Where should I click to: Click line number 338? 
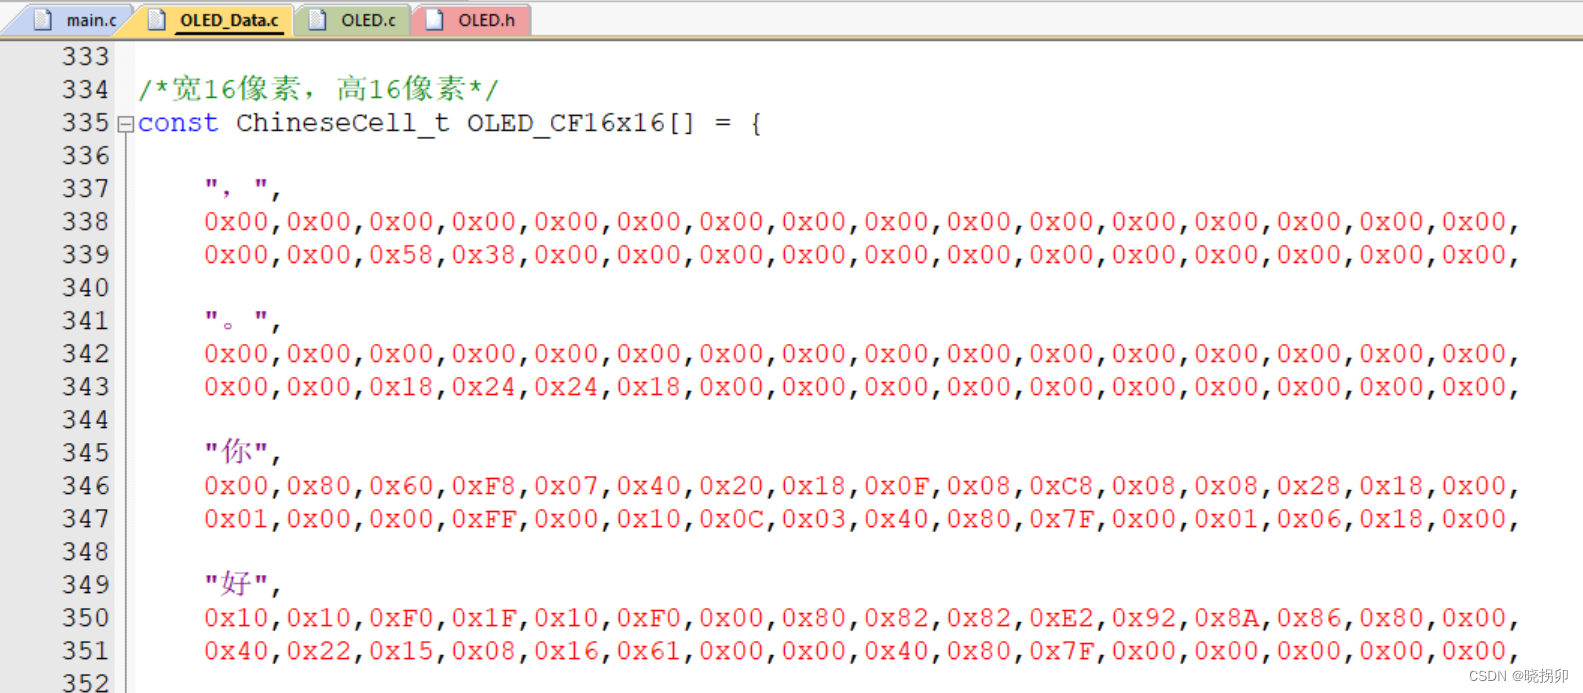coord(85,221)
